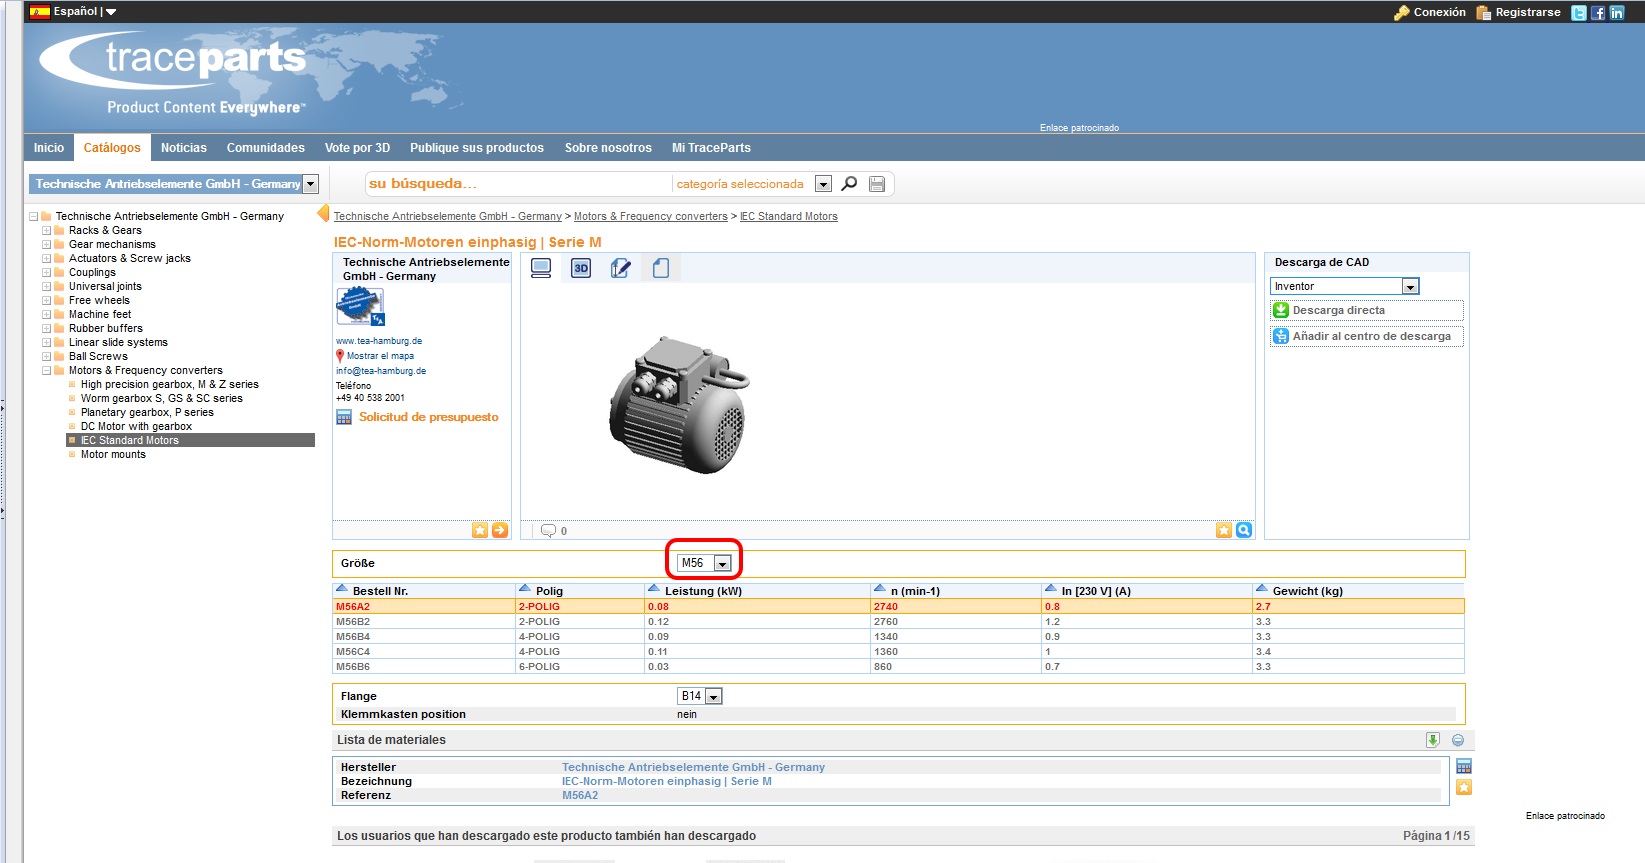Collapse the Lista de materiales section
The width and height of the screenshot is (1645, 863).
[1458, 740]
